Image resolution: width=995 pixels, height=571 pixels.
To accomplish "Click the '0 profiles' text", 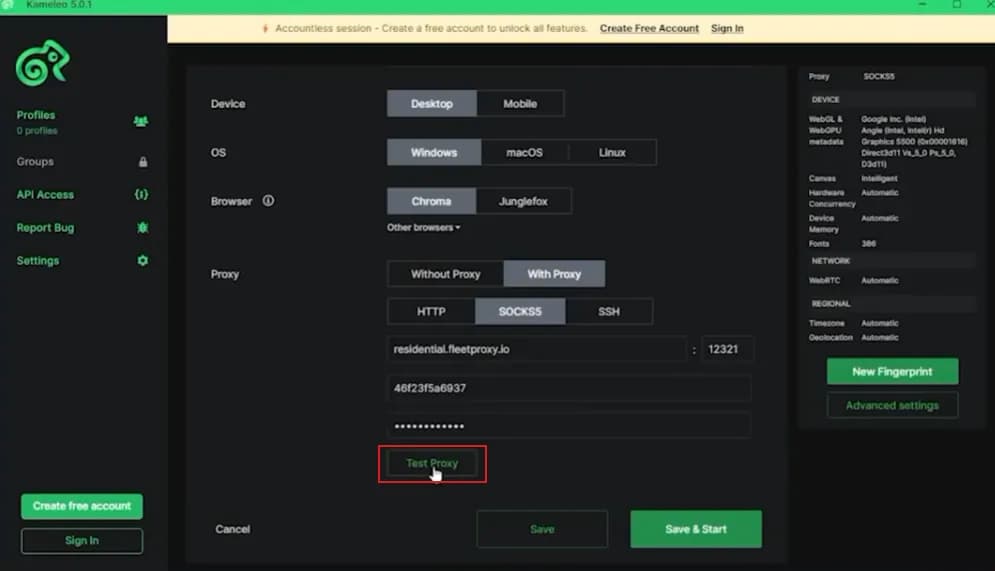I will 37,131.
